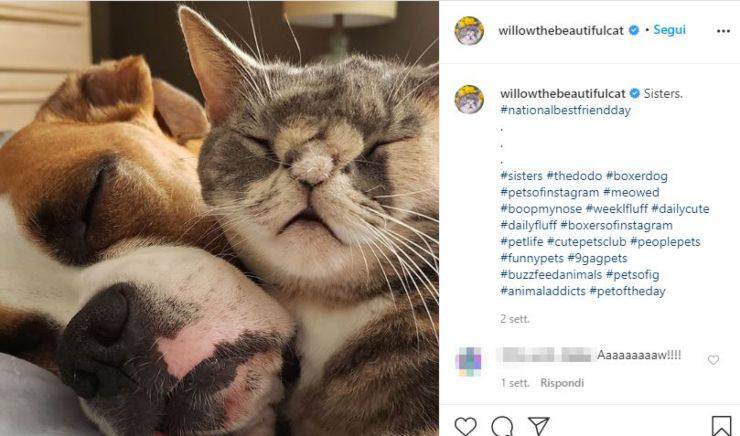The width and height of the screenshot is (740, 436).
Task: Open the #nationalbestfriendday hashtag
Action: click(566, 111)
